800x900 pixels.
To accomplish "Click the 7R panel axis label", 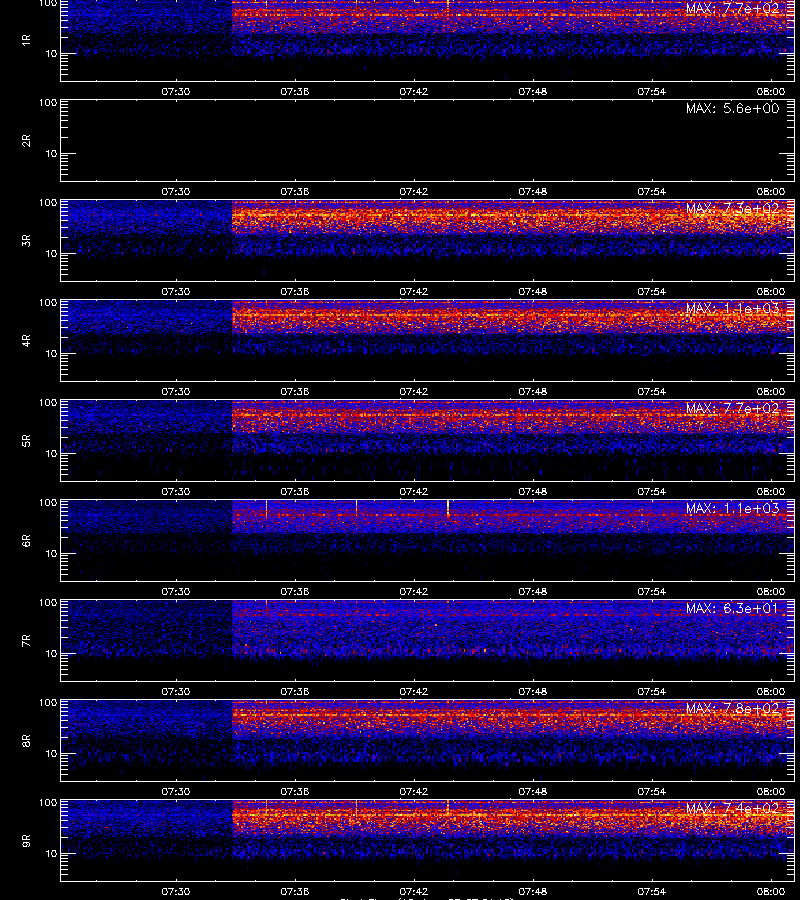I will (x=26, y=641).
